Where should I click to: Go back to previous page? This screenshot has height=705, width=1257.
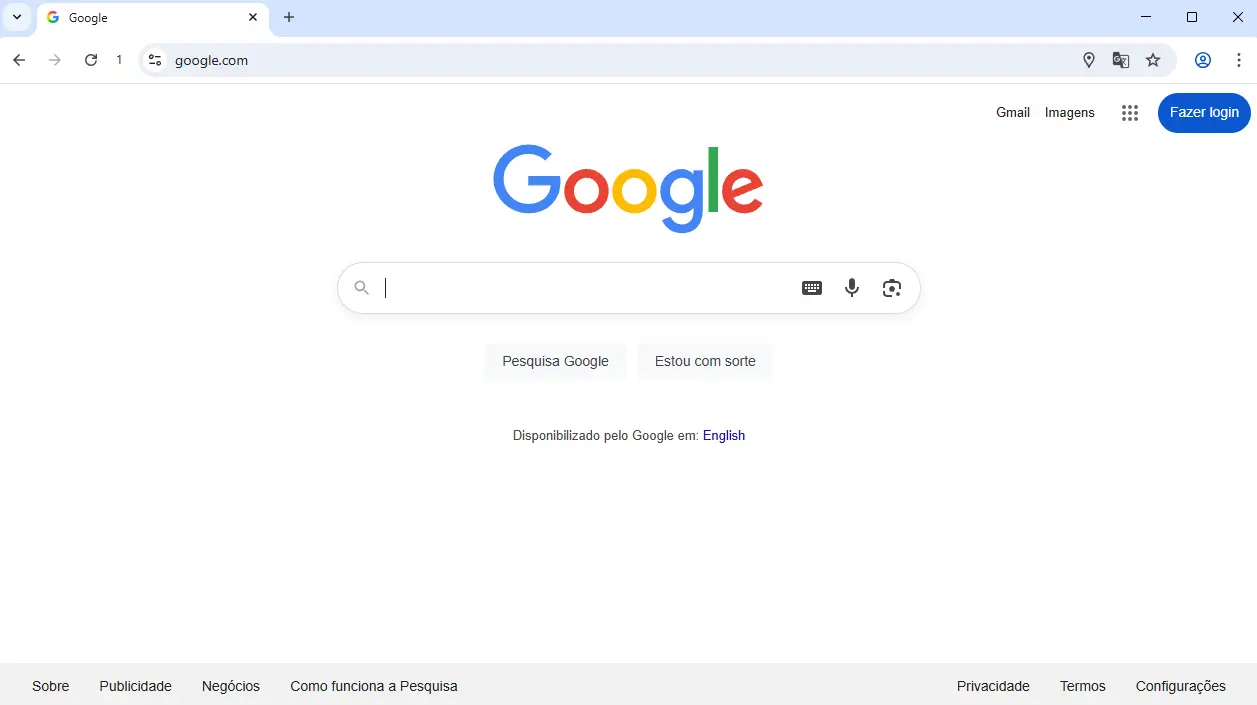pos(19,60)
